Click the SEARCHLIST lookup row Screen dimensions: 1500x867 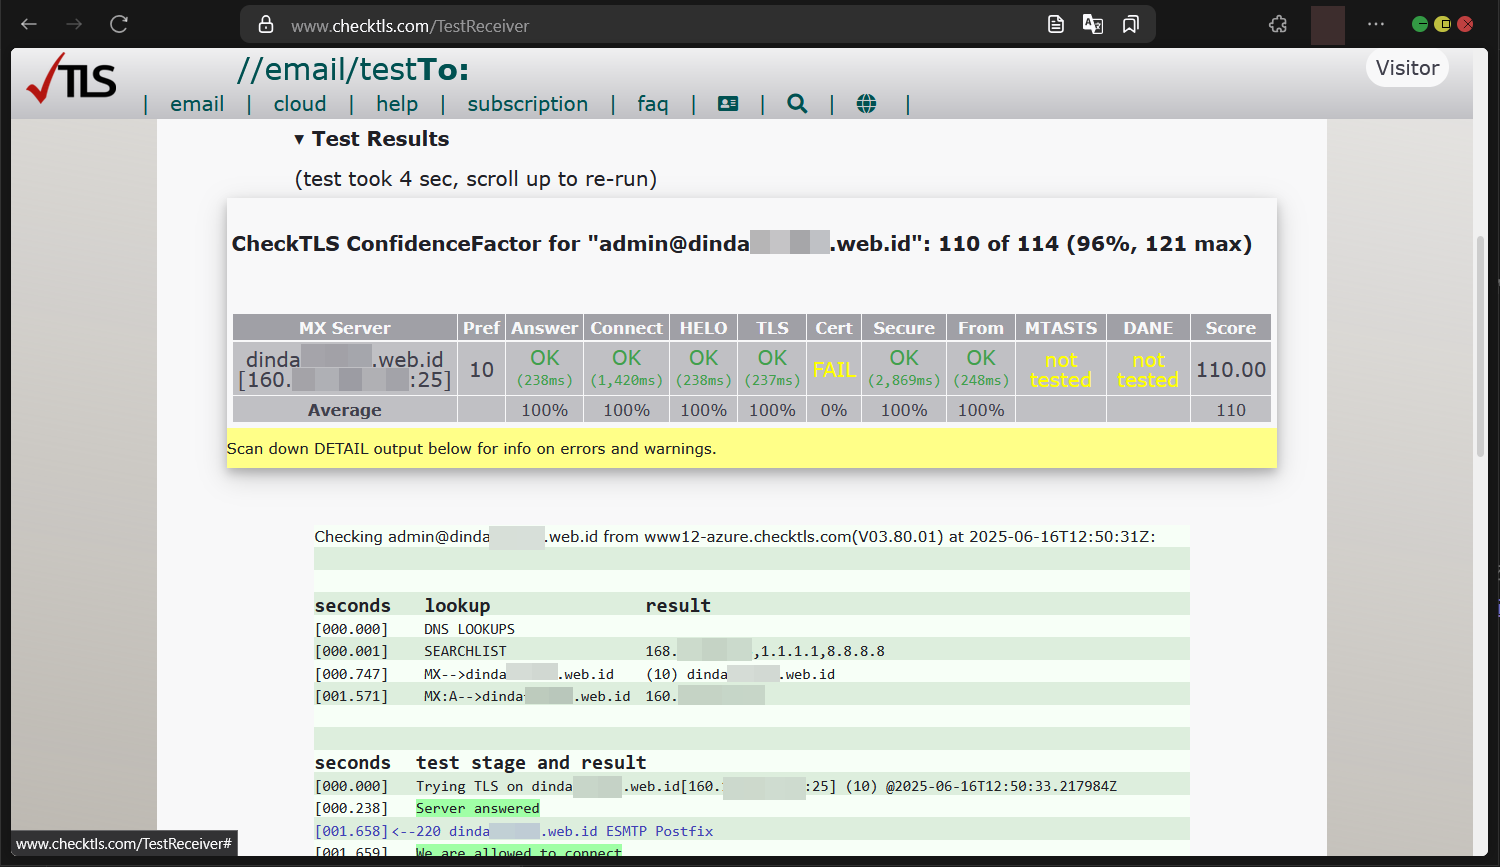click(752, 651)
